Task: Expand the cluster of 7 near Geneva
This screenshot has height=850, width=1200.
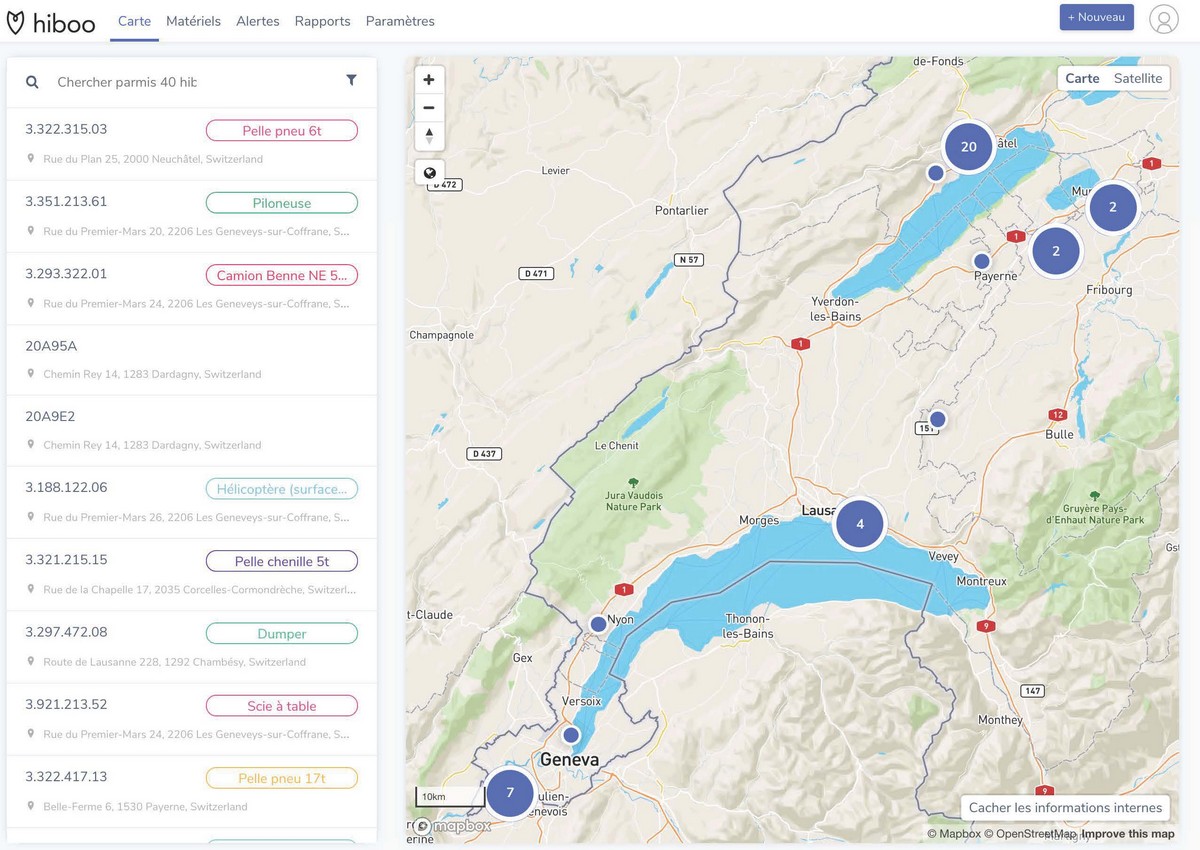Action: coord(510,792)
